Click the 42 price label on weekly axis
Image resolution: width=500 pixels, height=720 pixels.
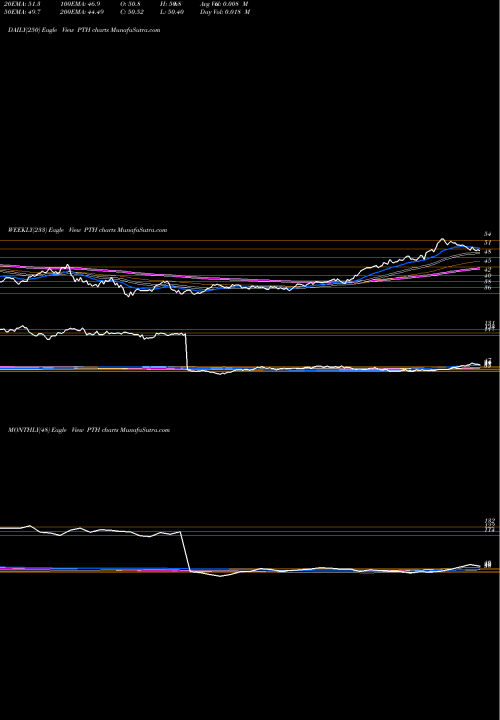pyautogui.click(x=488, y=270)
